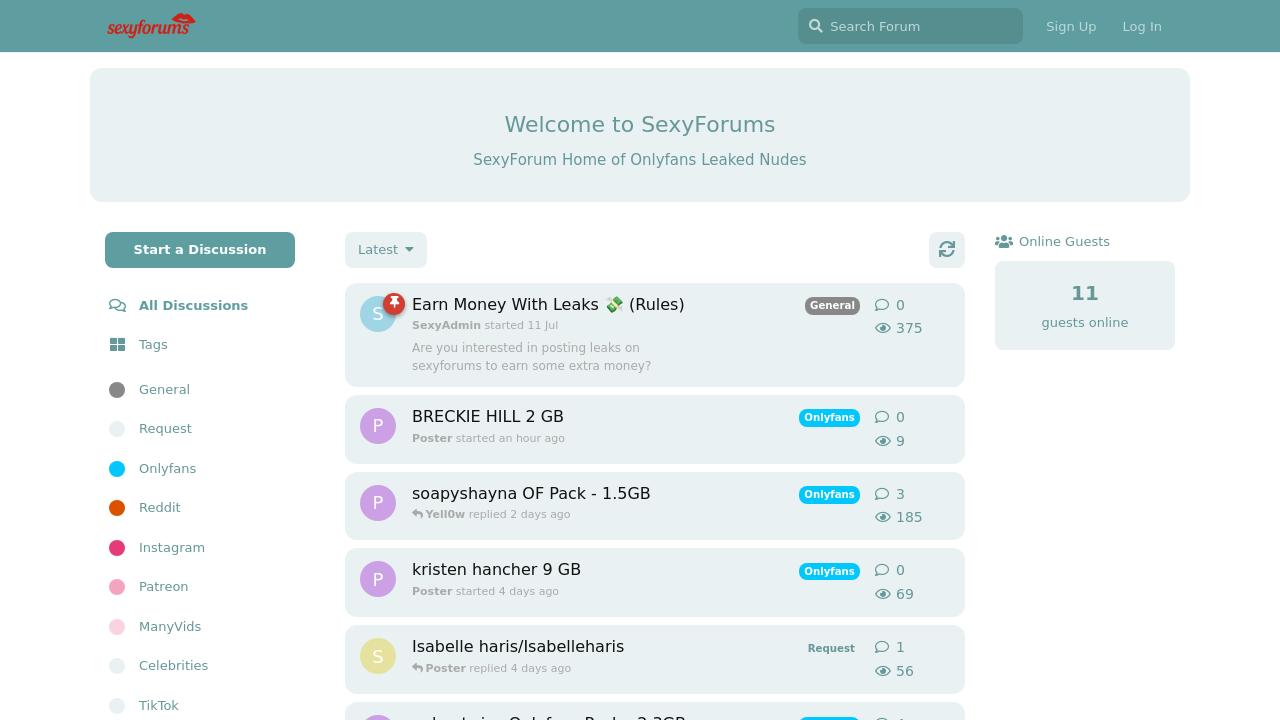Image resolution: width=1280 pixels, height=720 pixels.
Task: Open the Sign Up link
Action: coord(1071,26)
